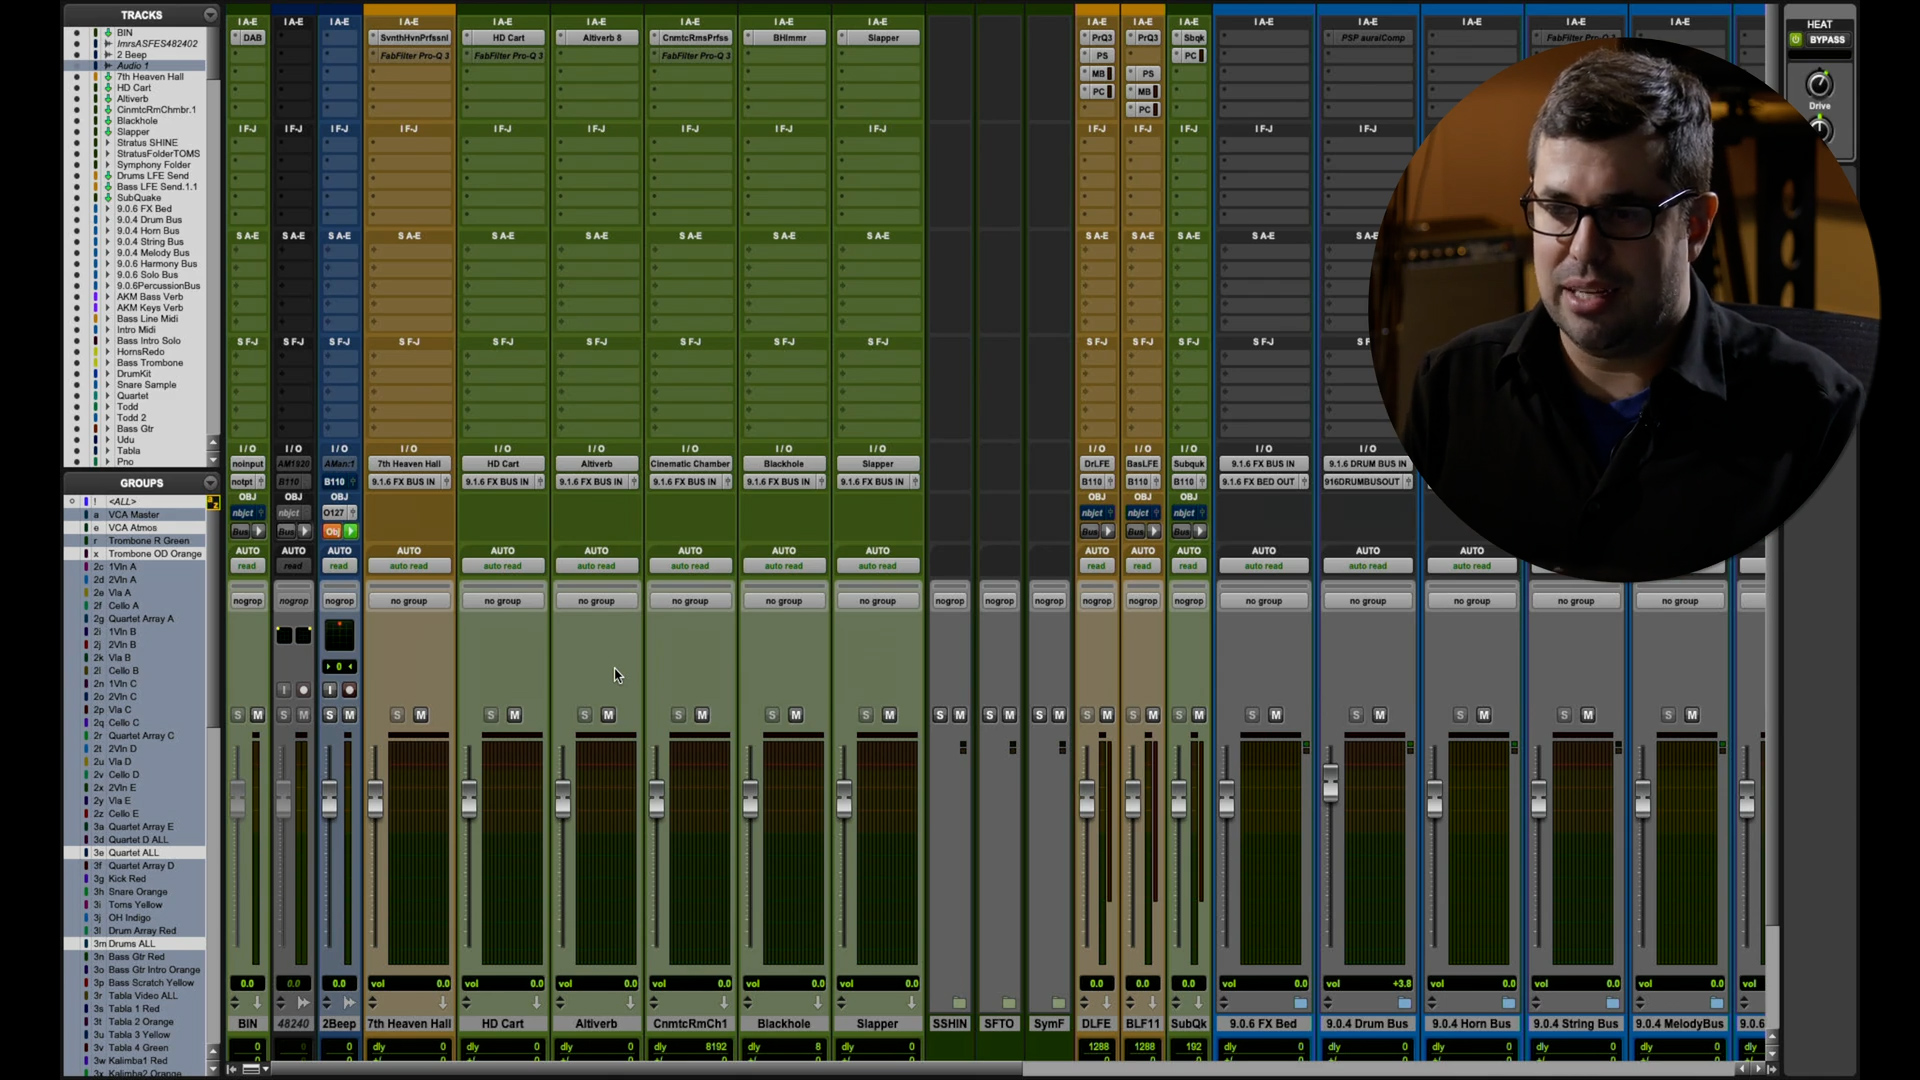This screenshot has width=1920, height=1080.
Task: Select the Quartet ALL group
Action: pyautogui.click(x=135, y=853)
